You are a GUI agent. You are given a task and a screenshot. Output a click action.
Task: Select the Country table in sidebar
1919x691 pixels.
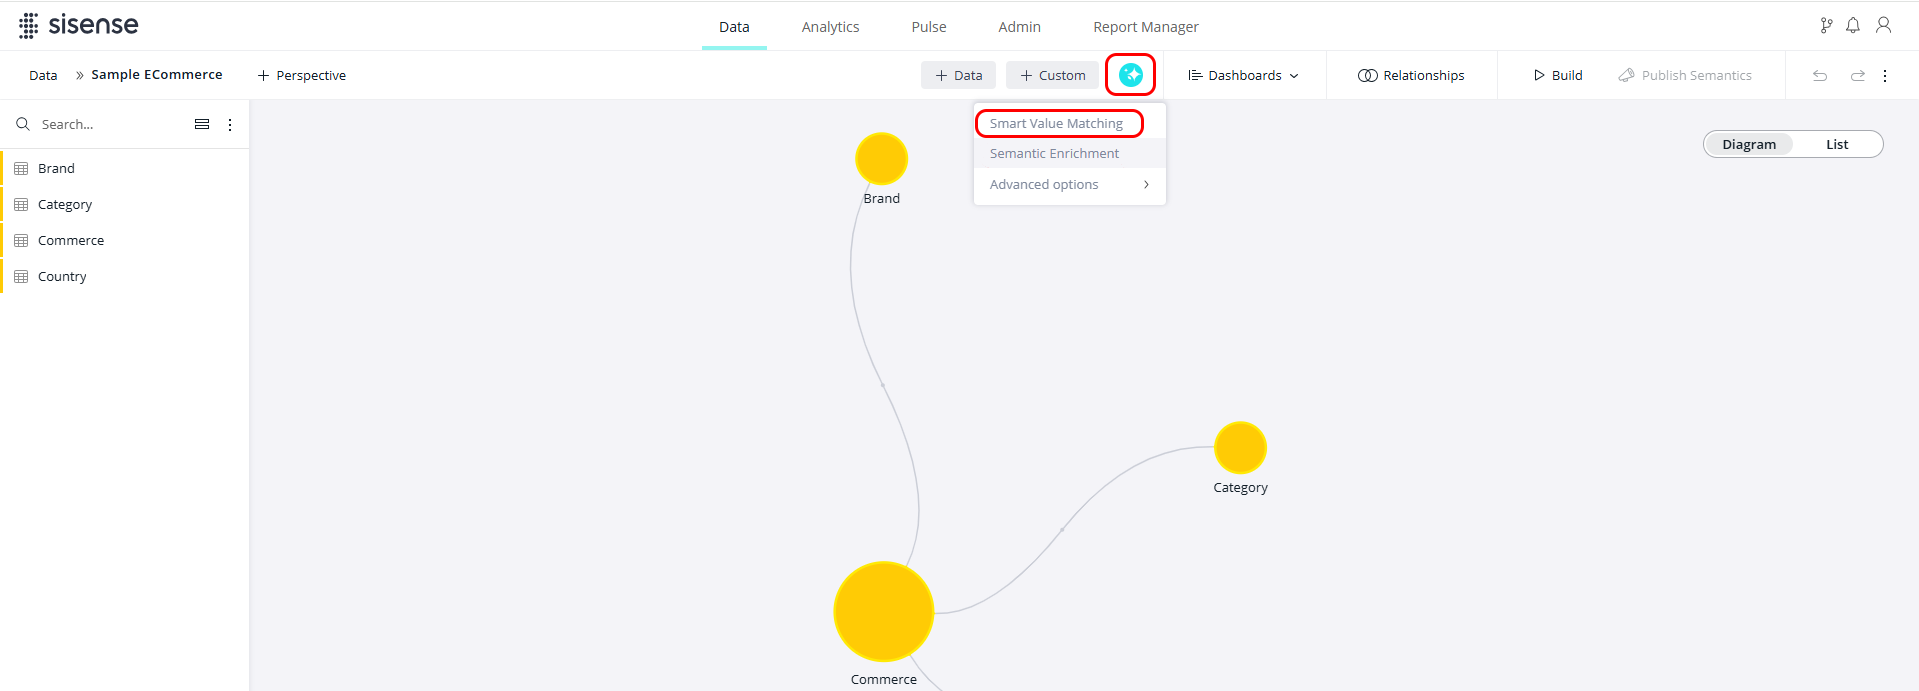(x=62, y=277)
